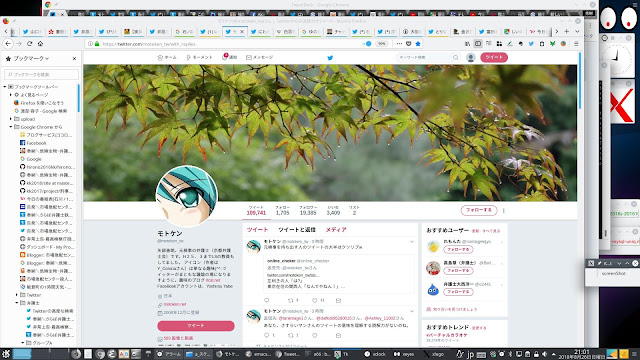
Task: Like the first tweet with the heart icon
Action: pos(315,300)
